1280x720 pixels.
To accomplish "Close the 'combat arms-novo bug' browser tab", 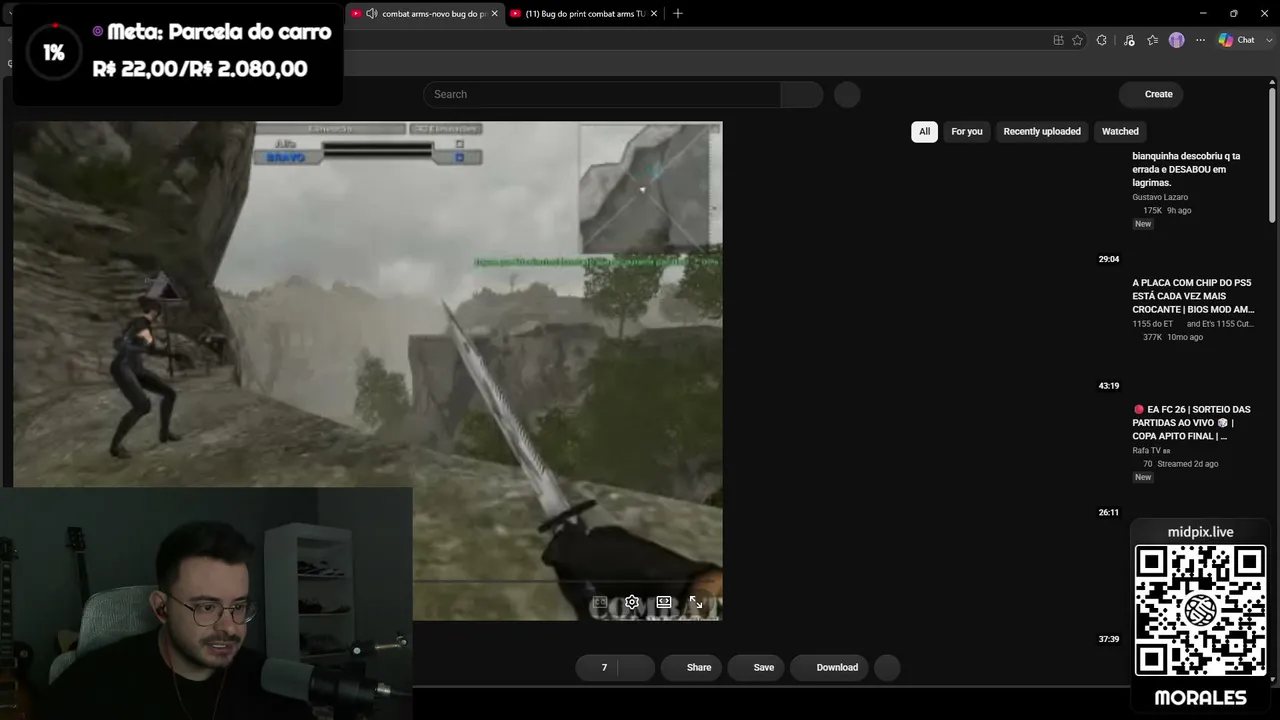I will click(496, 13).
